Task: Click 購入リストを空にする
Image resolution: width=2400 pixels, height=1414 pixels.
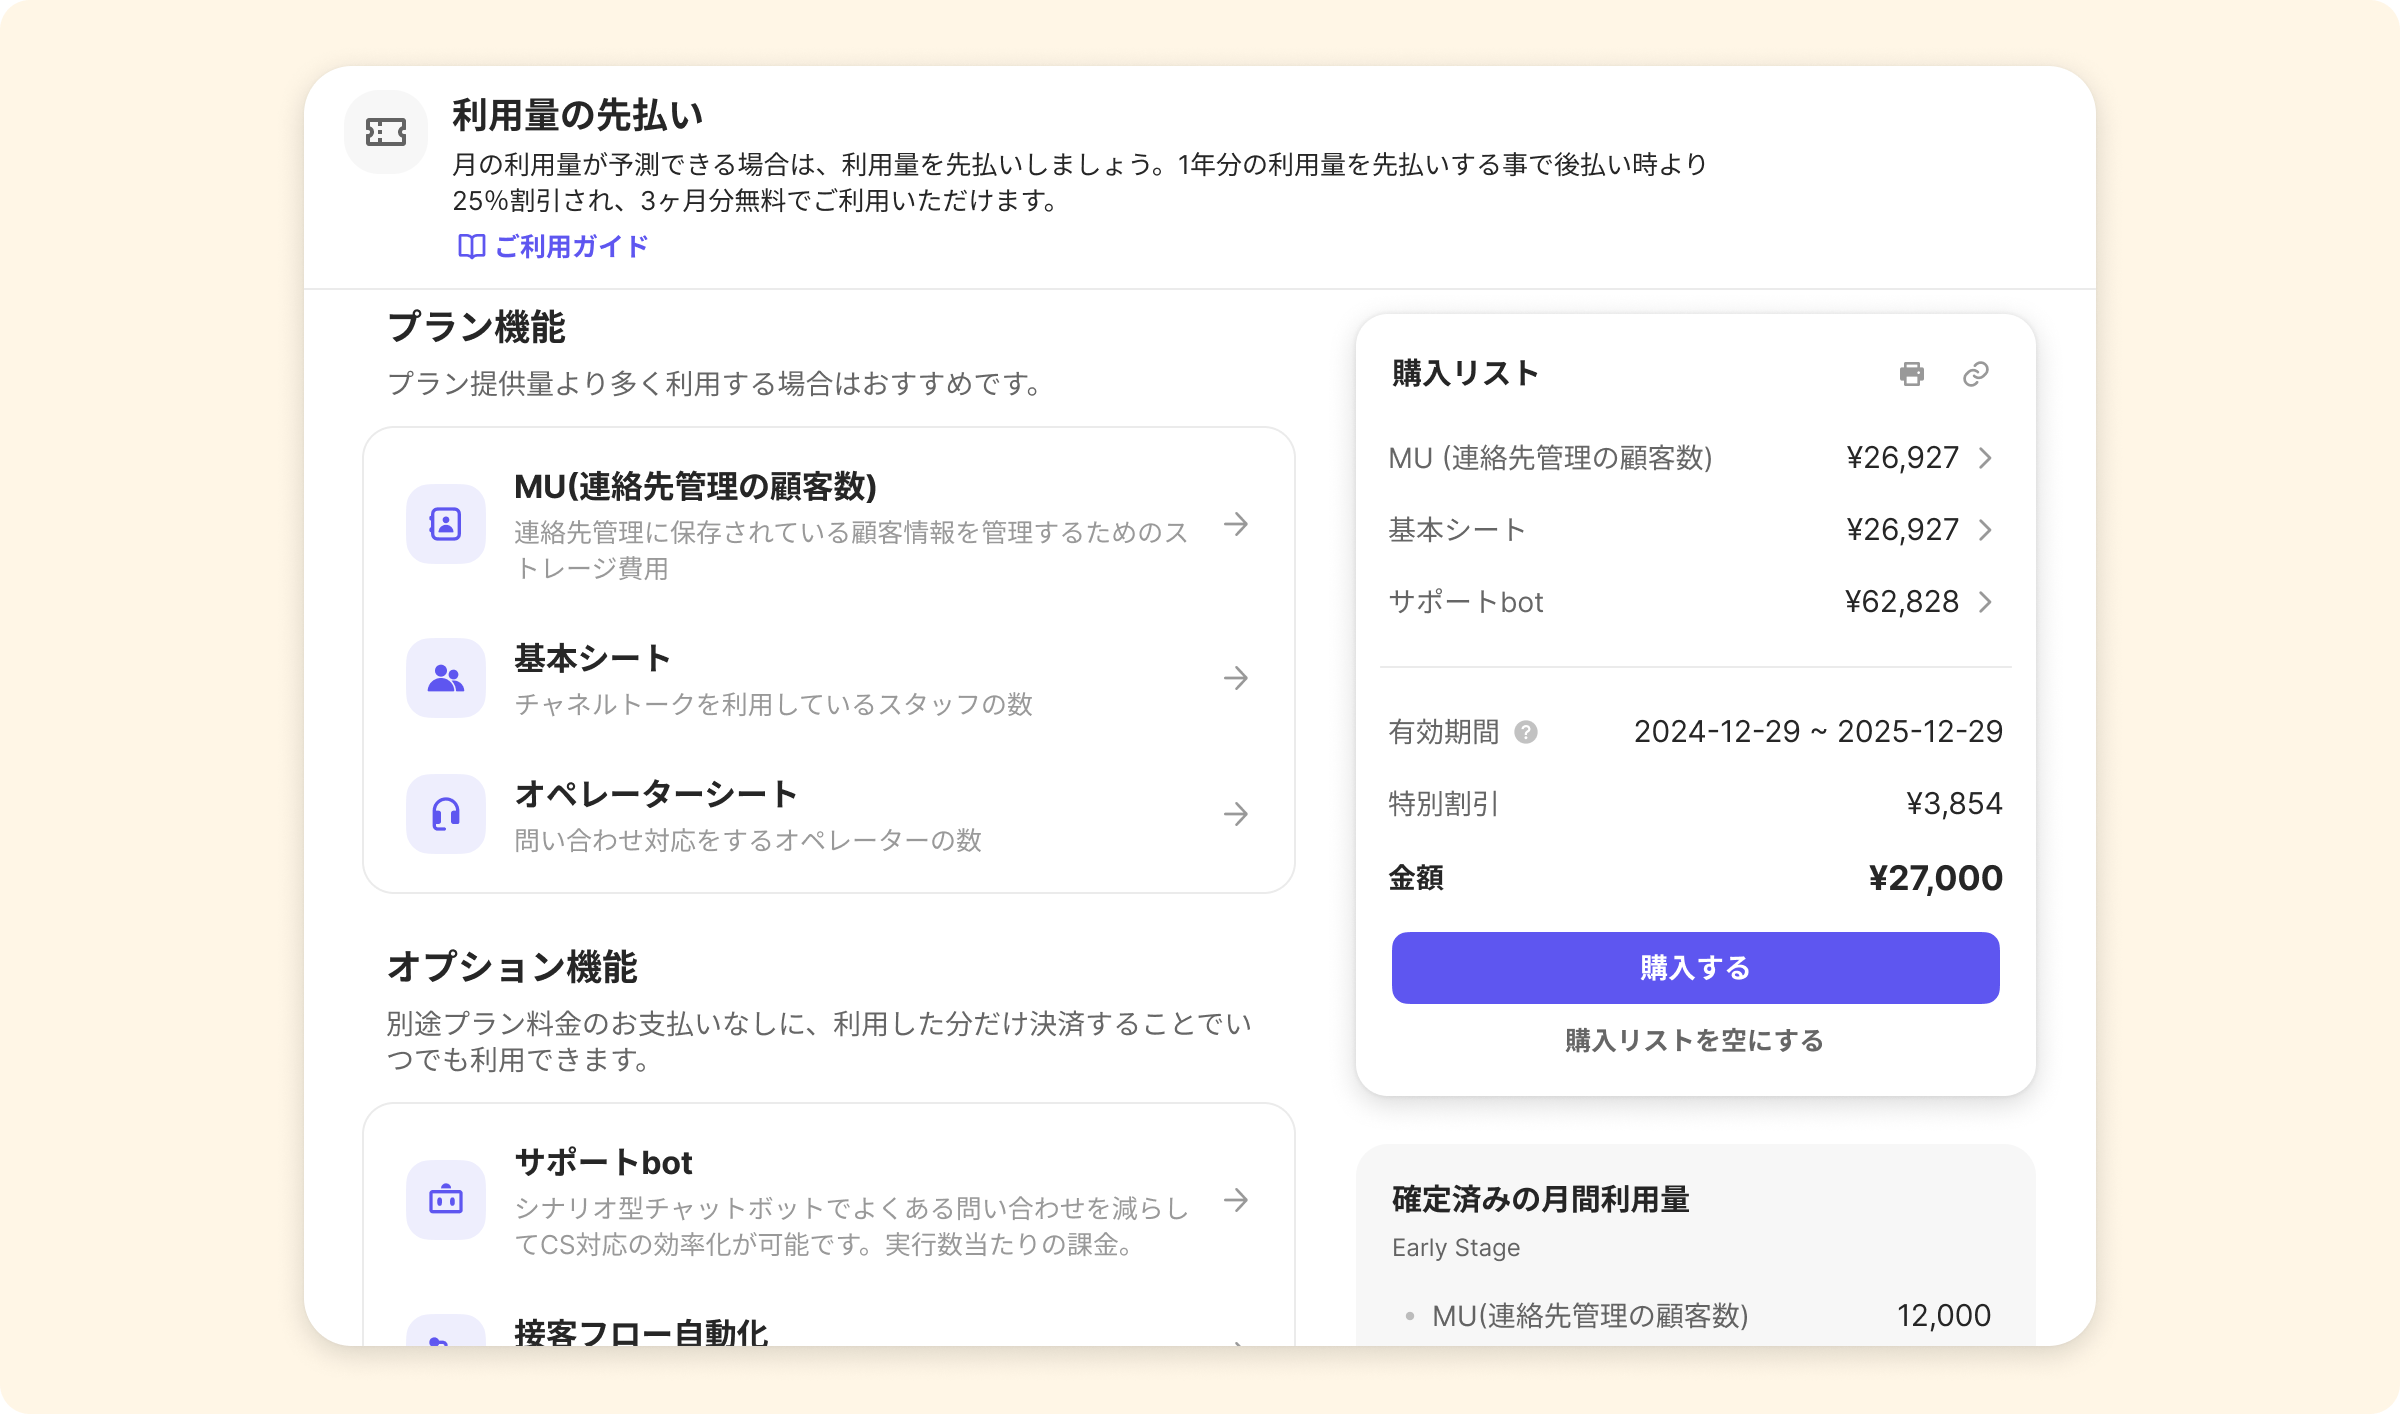Action: pos(1694,1041)
